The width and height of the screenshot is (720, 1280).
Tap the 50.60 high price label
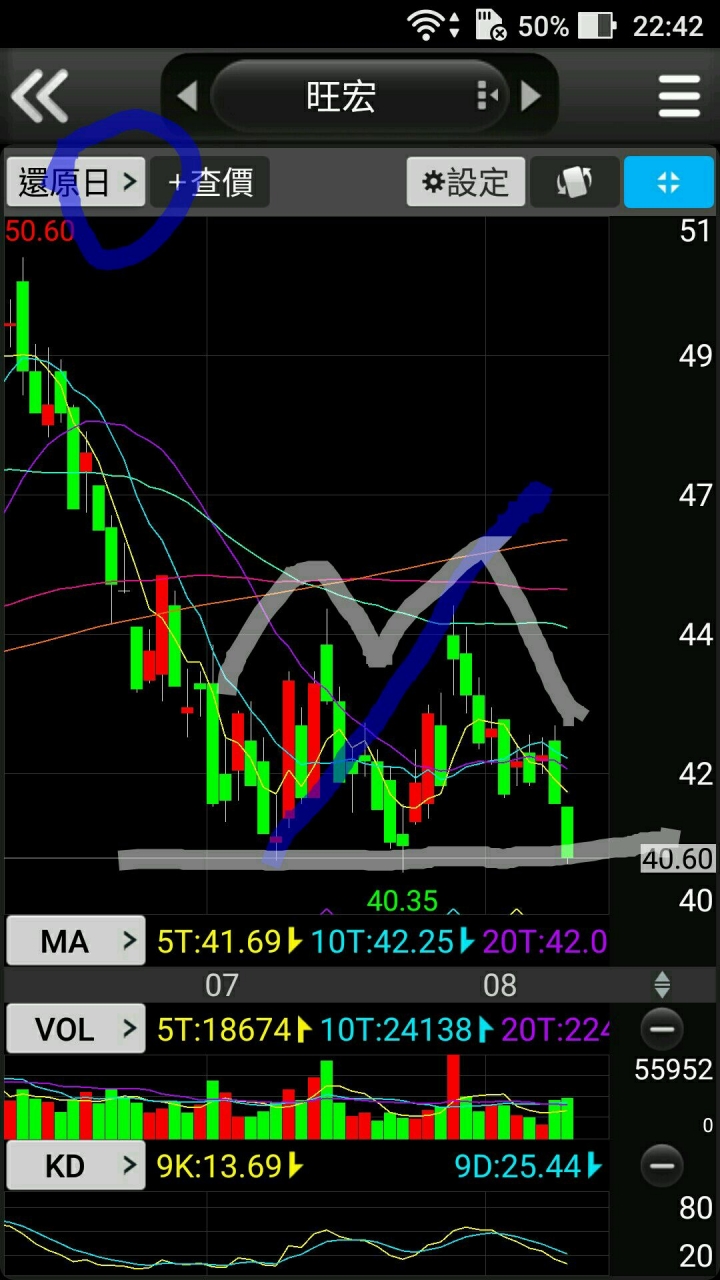click(x=40, y=231)
